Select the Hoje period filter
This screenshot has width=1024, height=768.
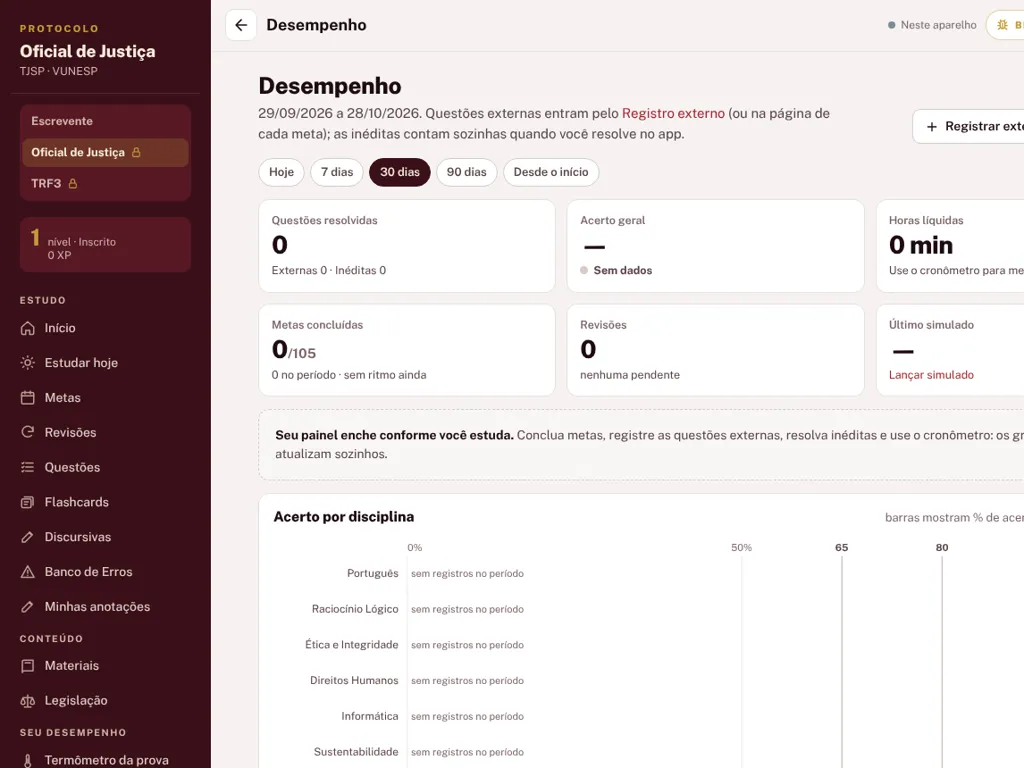281,172
